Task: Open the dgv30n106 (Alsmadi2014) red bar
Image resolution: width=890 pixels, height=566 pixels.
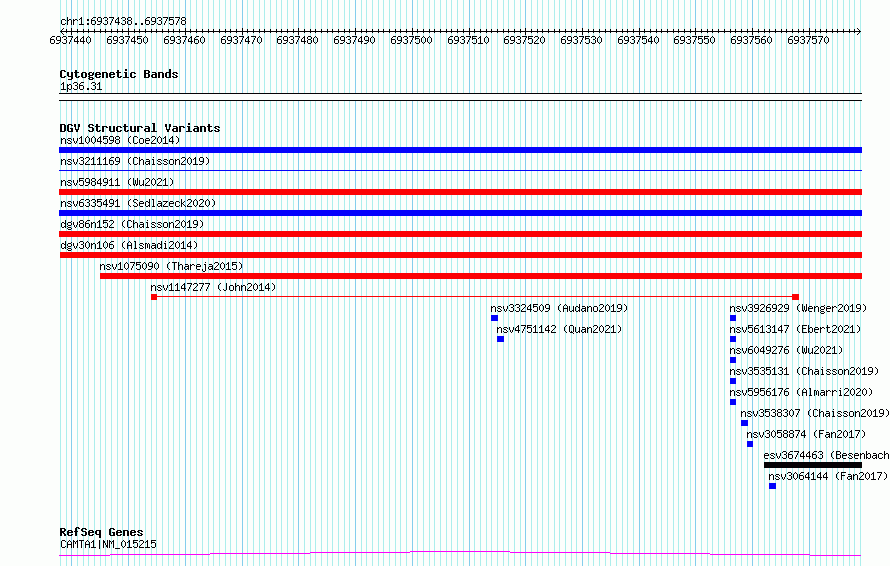Action: (x=460, y=255)
